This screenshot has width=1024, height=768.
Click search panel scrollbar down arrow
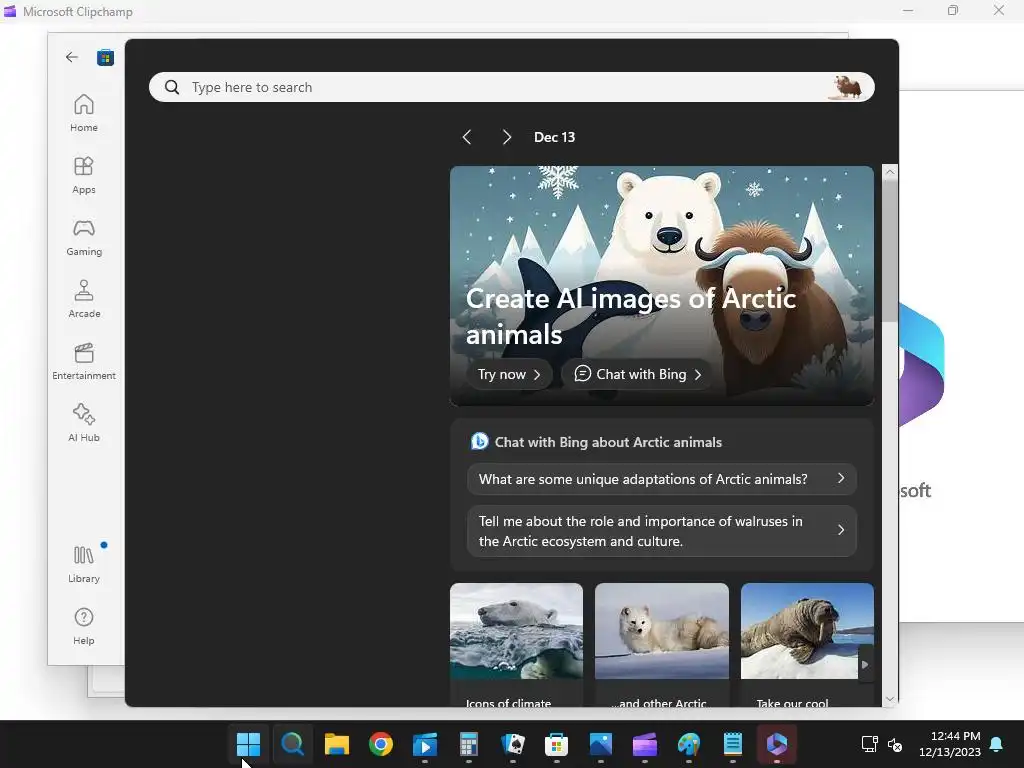pos(889,699)
